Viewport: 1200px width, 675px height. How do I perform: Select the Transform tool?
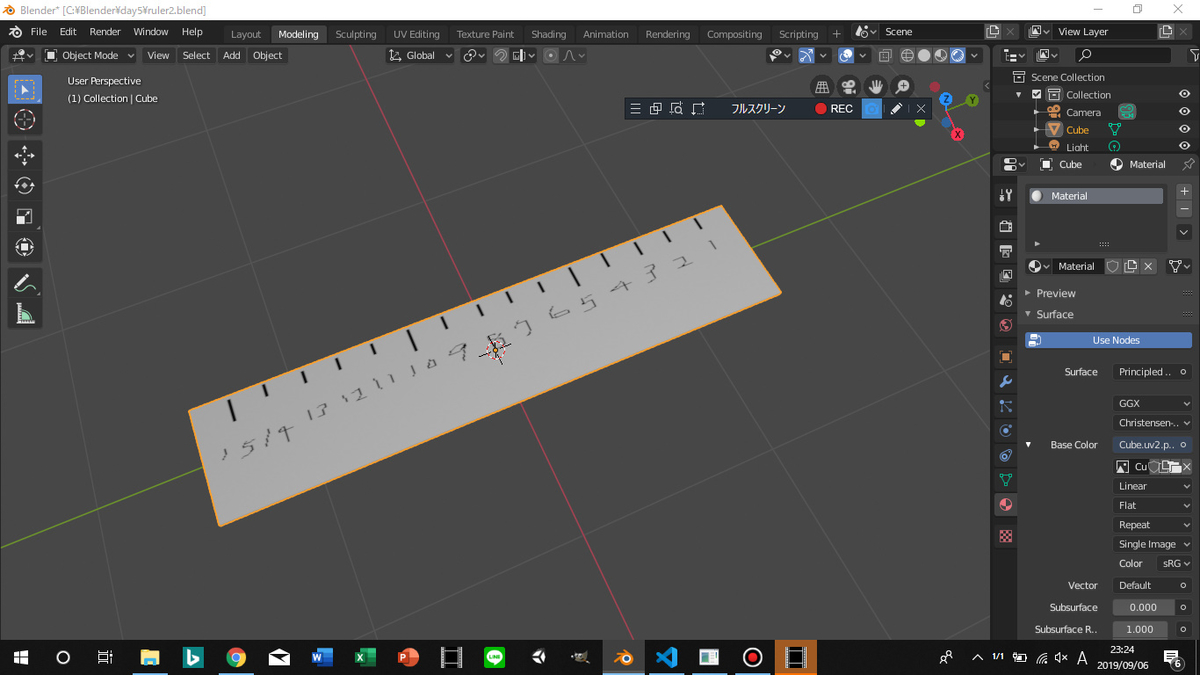pyautogui.click(x=25, y=247)
